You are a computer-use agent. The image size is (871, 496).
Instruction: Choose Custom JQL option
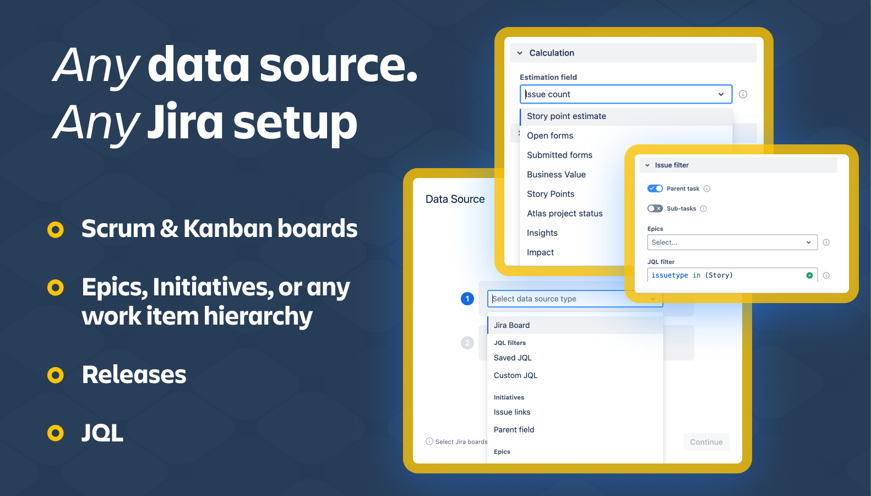tap(515, 375)
